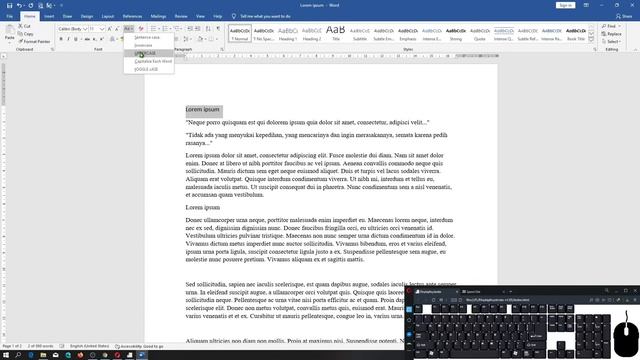Image resolution: width=640 pixels, height=360 pixels.
Task: Open the font name dropdown
Action: [85, 29]
